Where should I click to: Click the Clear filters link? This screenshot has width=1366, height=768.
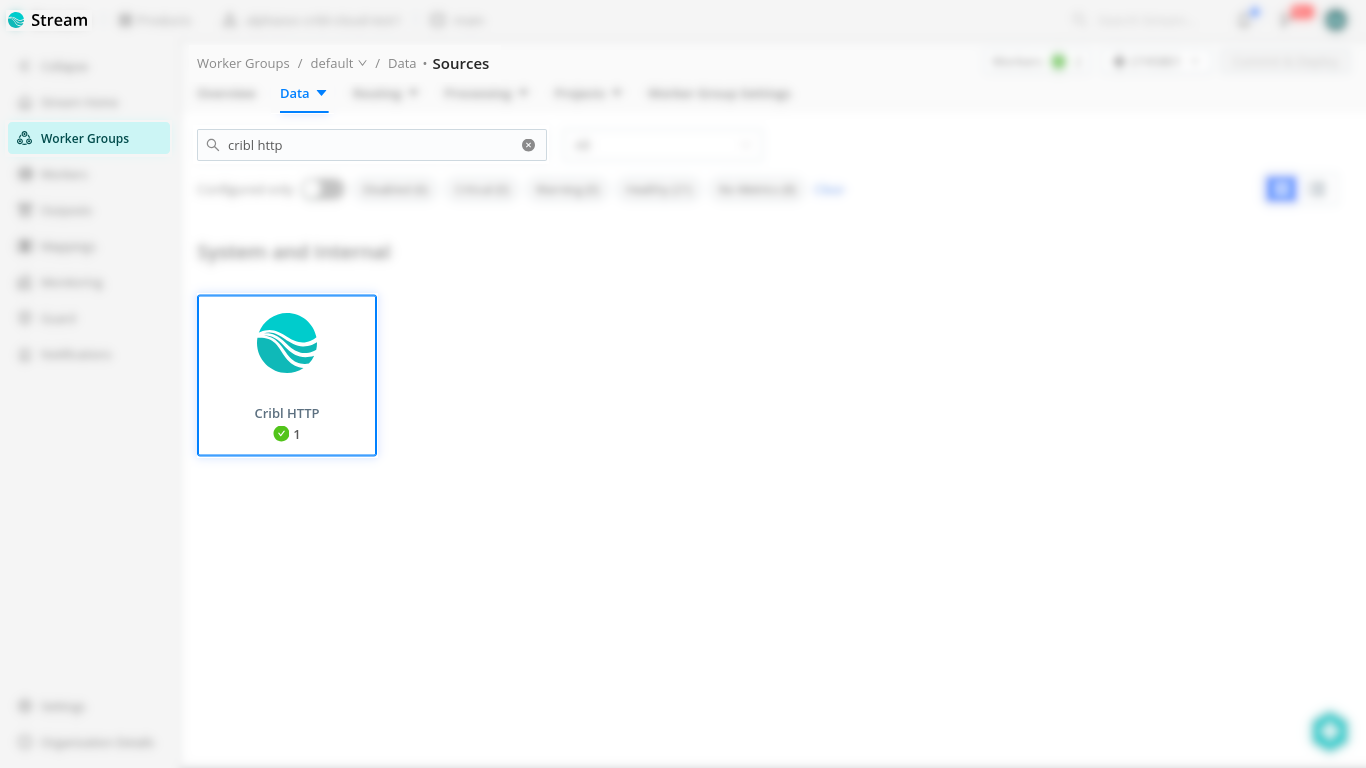click(x=829, y=189)
